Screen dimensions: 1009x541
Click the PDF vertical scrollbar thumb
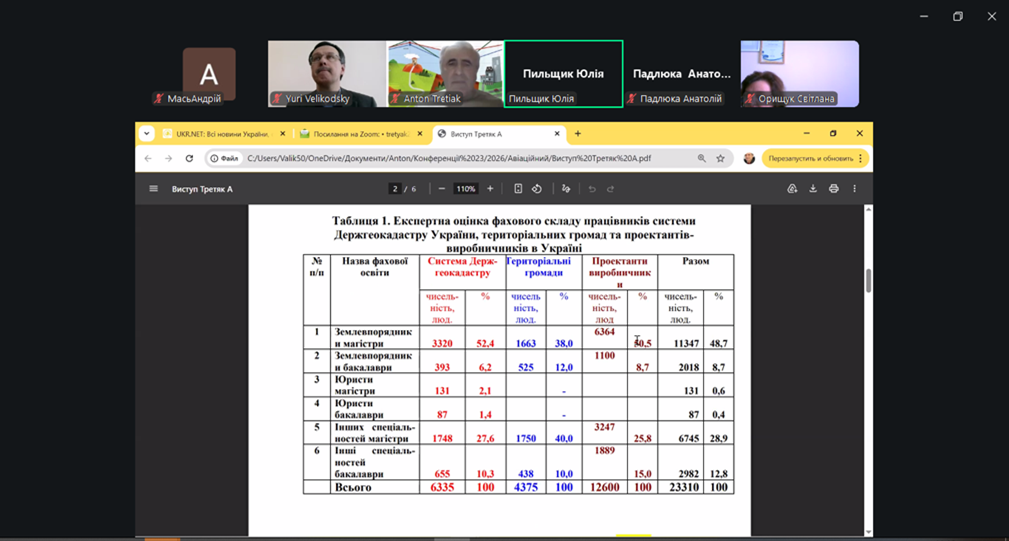pos(867,280)
